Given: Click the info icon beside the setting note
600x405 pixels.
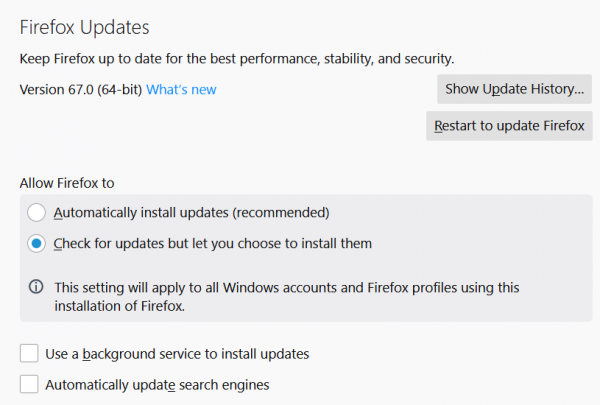Looking at the screenshot, I should click(37, 287).
